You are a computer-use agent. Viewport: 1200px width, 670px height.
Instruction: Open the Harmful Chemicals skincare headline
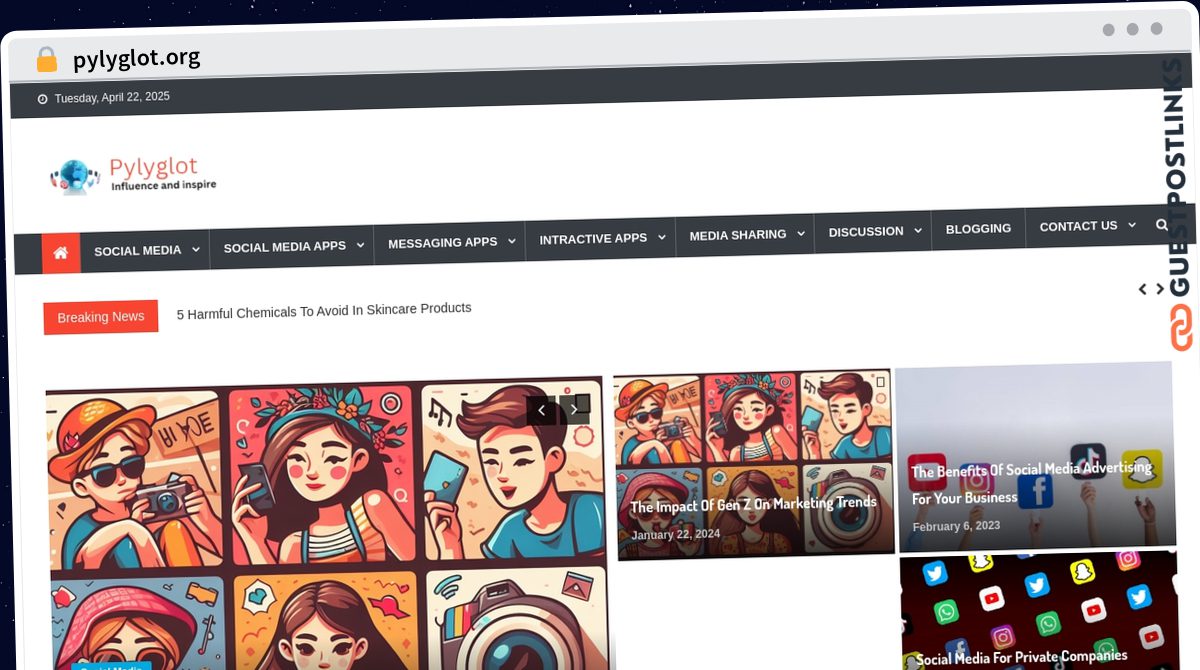[324, 310]
